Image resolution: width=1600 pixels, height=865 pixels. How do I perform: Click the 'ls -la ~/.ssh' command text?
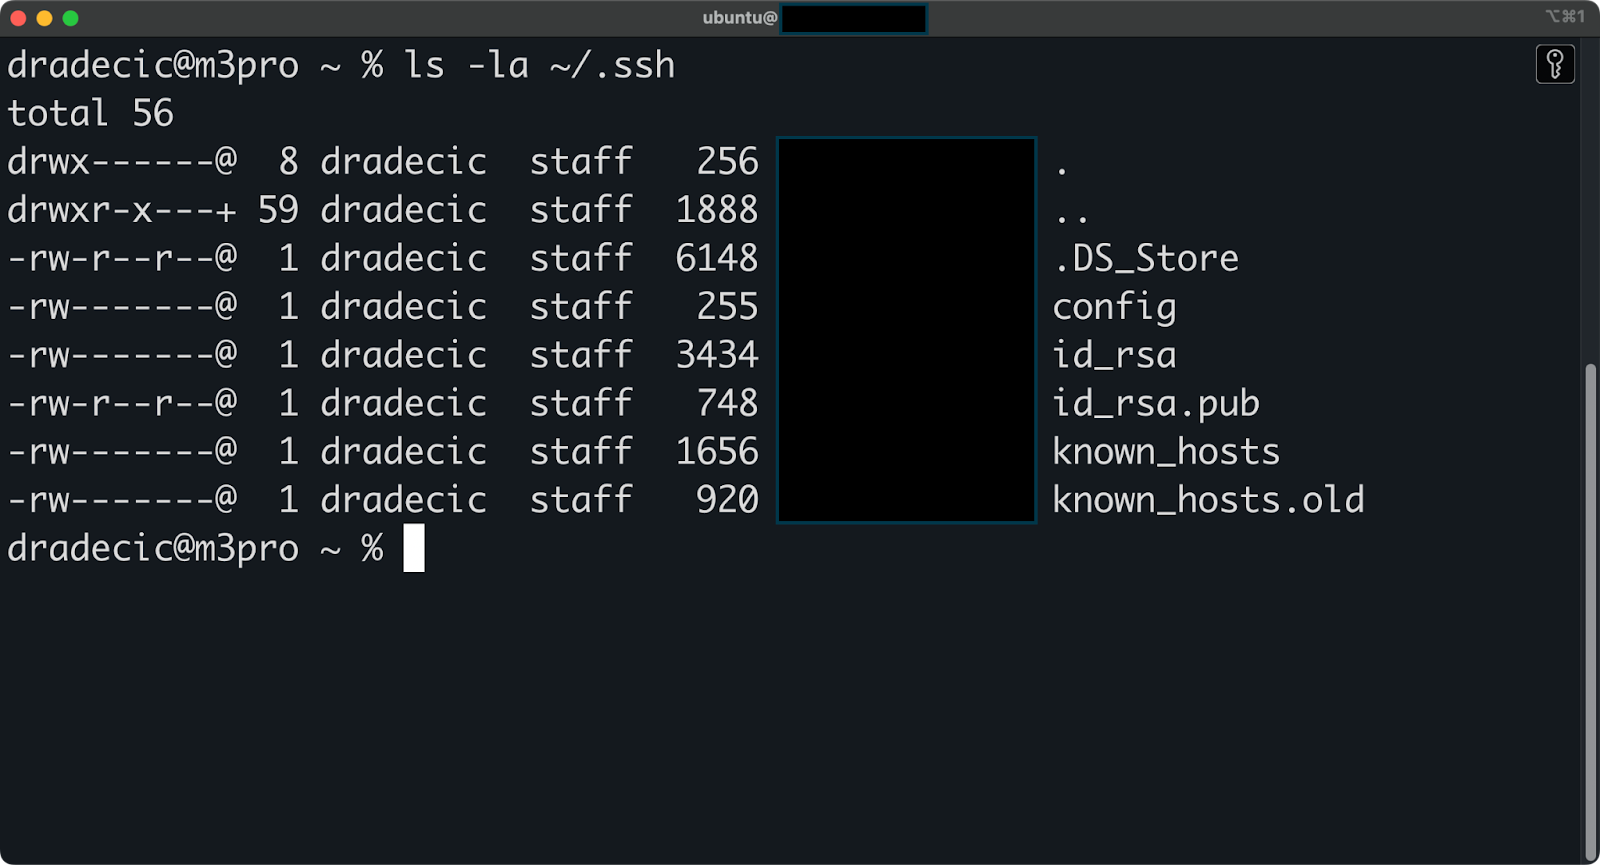click(540, 65)
